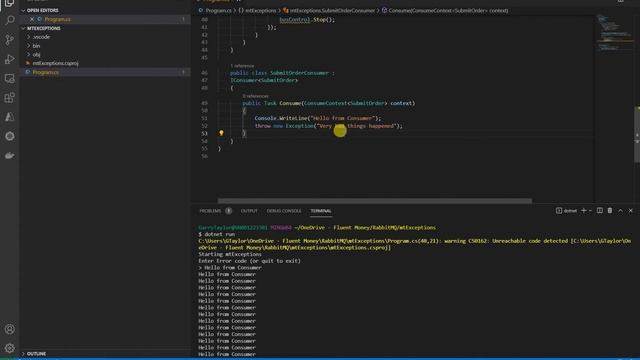Open mtExceptions.csproj in file tree
Viewport: 640px width, 360px height.
[56, 63]
